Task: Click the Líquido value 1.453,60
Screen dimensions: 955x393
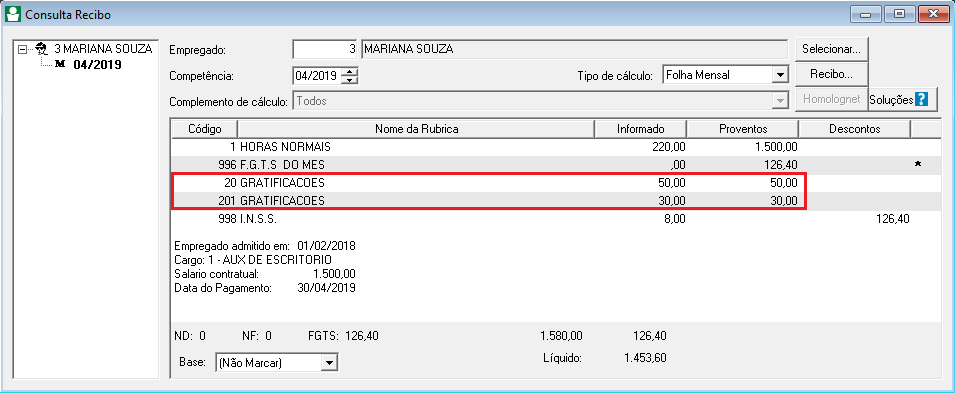Action: click(x=645, y=358)
